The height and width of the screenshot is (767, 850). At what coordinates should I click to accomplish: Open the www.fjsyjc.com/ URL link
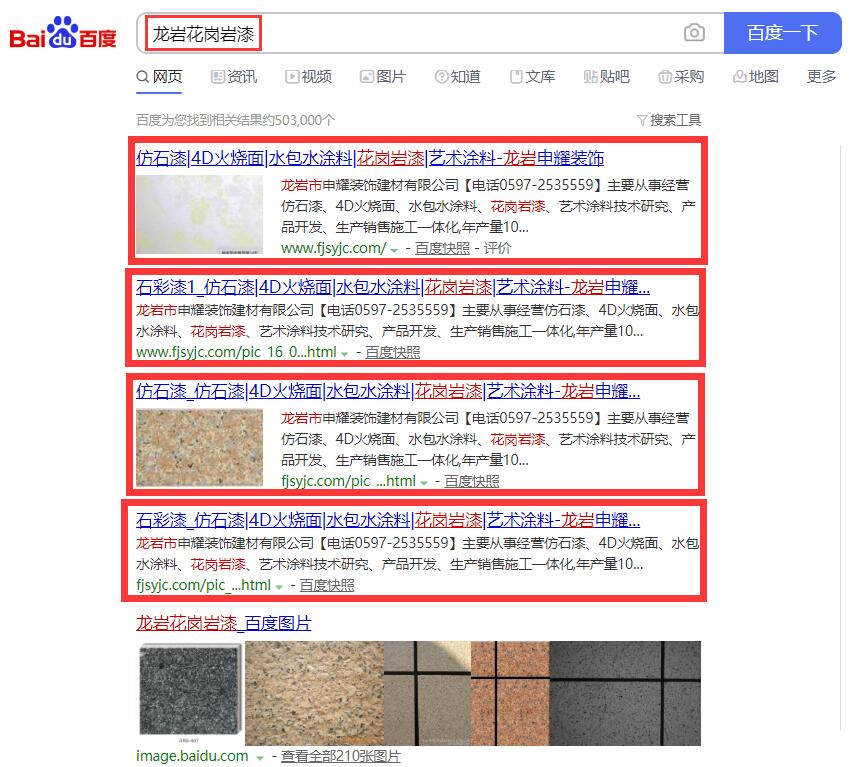[333, 248]
